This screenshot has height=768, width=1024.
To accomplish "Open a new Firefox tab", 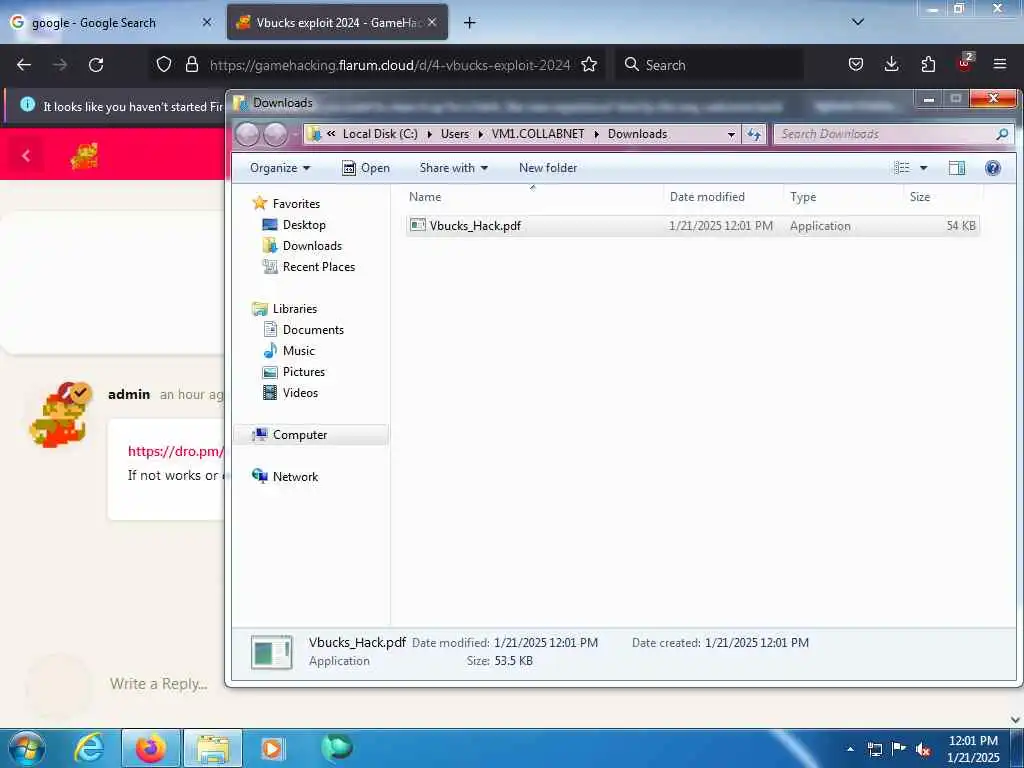I will (x=470, y=23).
